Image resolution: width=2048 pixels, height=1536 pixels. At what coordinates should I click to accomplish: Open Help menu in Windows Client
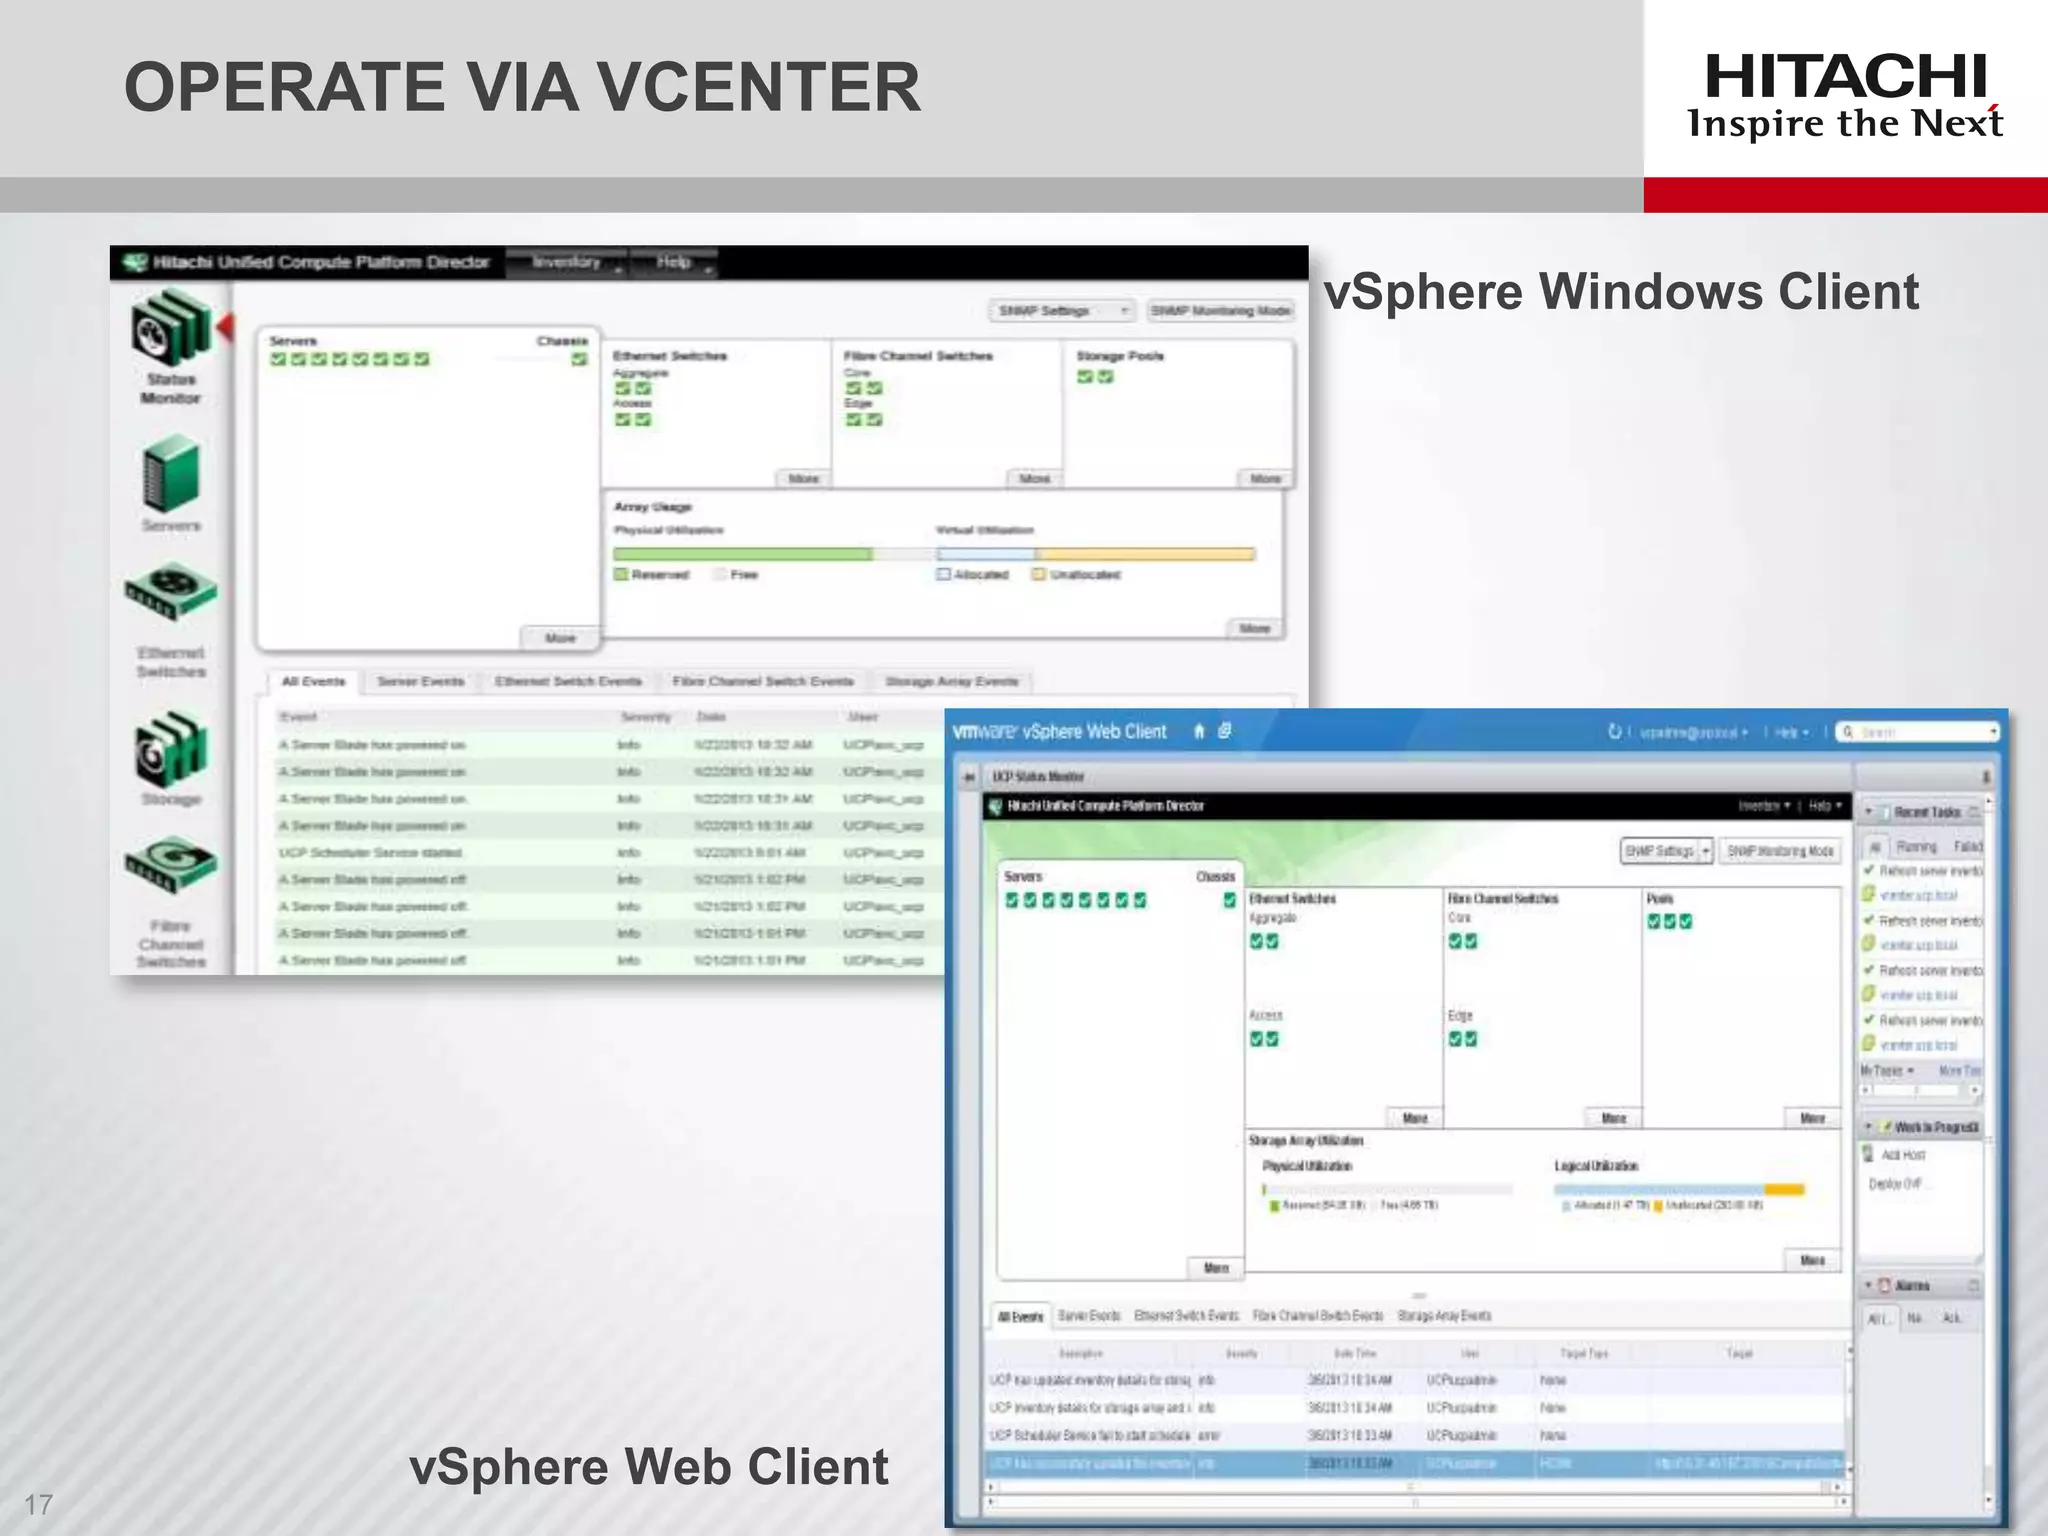click(675, 263)
